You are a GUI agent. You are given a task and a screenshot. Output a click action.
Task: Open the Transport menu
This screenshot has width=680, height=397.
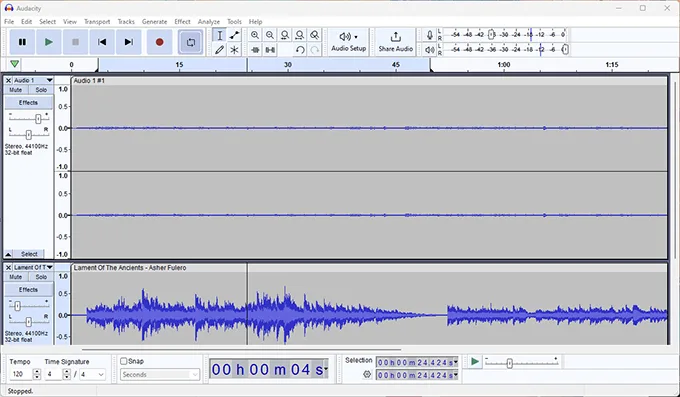[x=97, y=22]
